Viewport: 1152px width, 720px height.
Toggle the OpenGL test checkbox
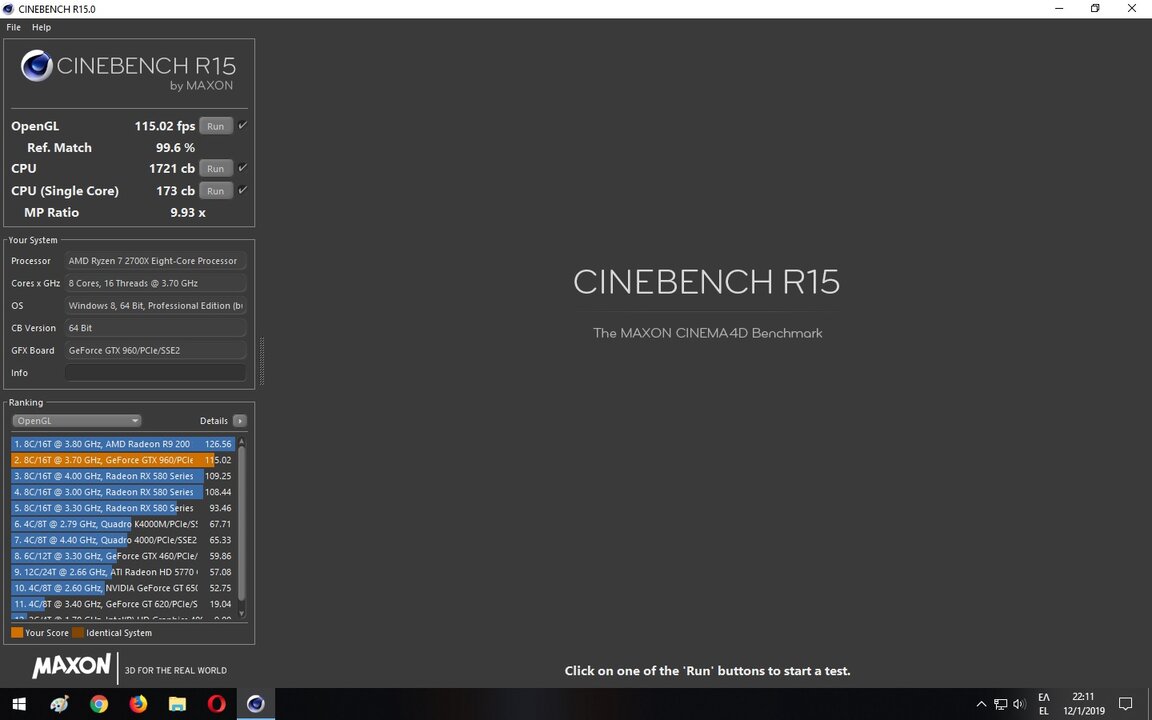(x=242, y=126)
